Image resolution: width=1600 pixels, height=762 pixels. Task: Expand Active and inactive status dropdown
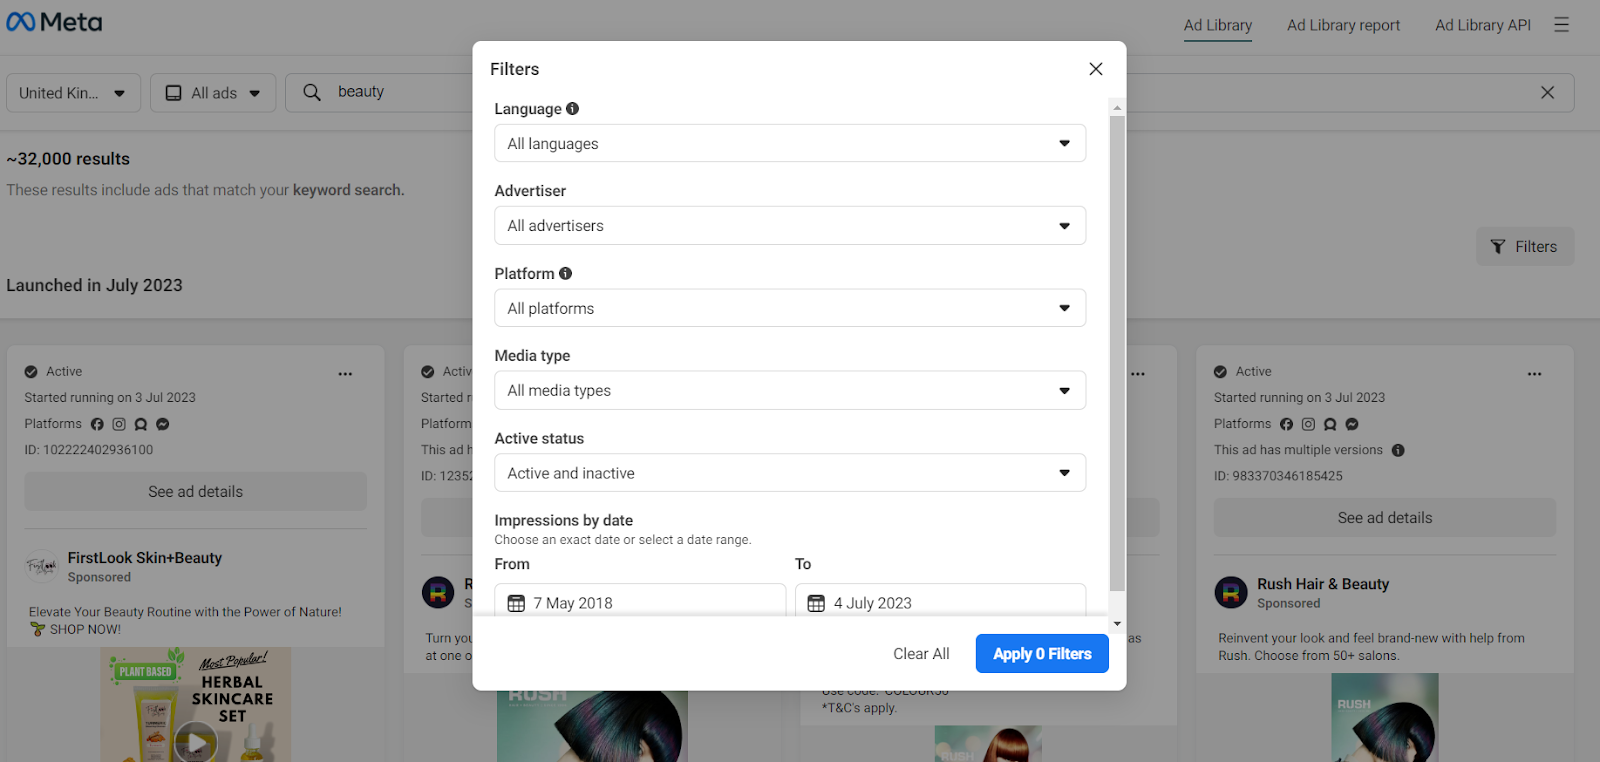pos(790,473)
